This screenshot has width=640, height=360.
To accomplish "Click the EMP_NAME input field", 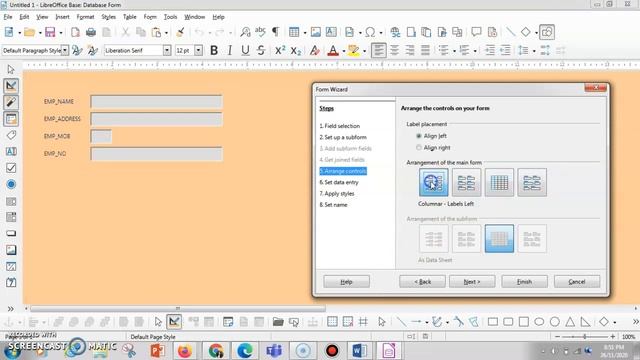I will click(156, 101).
